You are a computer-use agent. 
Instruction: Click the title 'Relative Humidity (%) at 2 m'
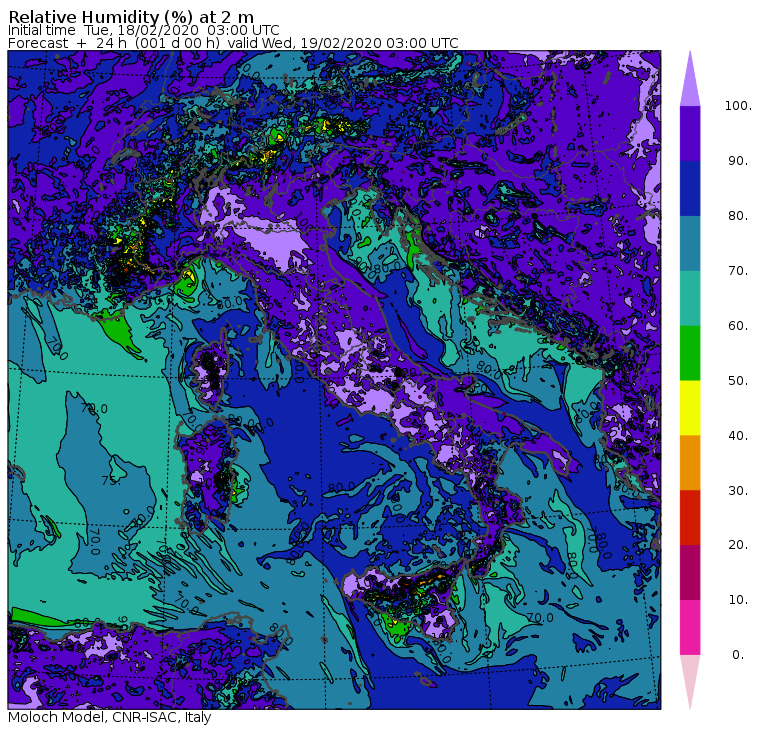click(x=131, y=17)
